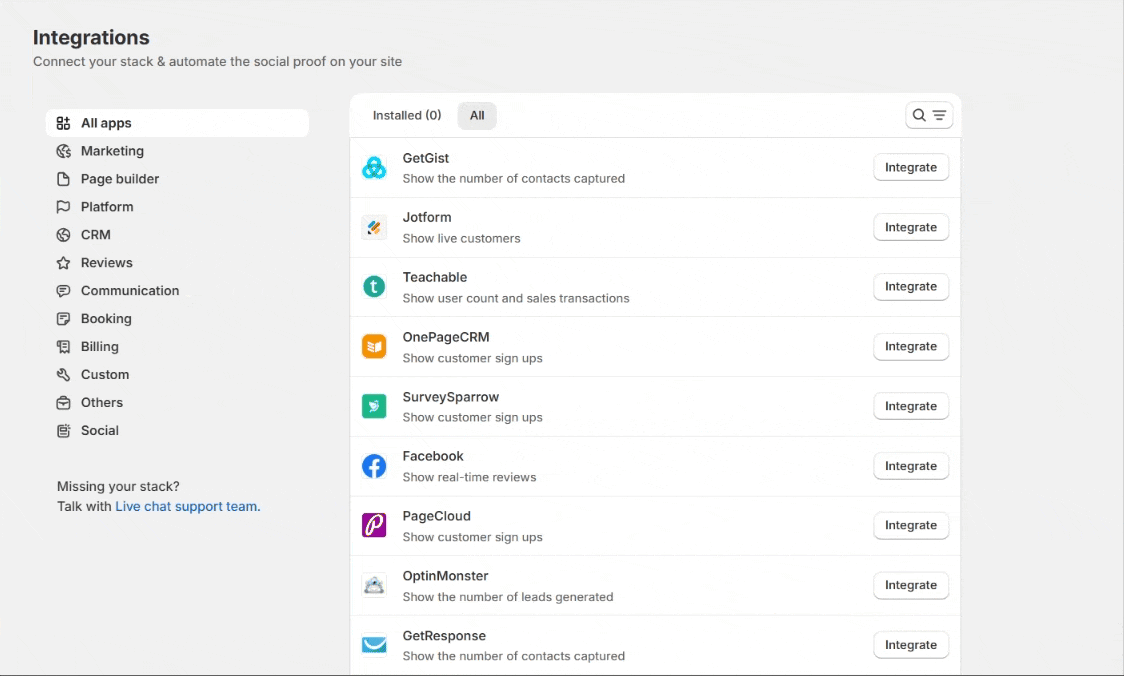1124x676 pixels.
Task: Integrate the PageCloud app
Action: (x=911, y=525)
